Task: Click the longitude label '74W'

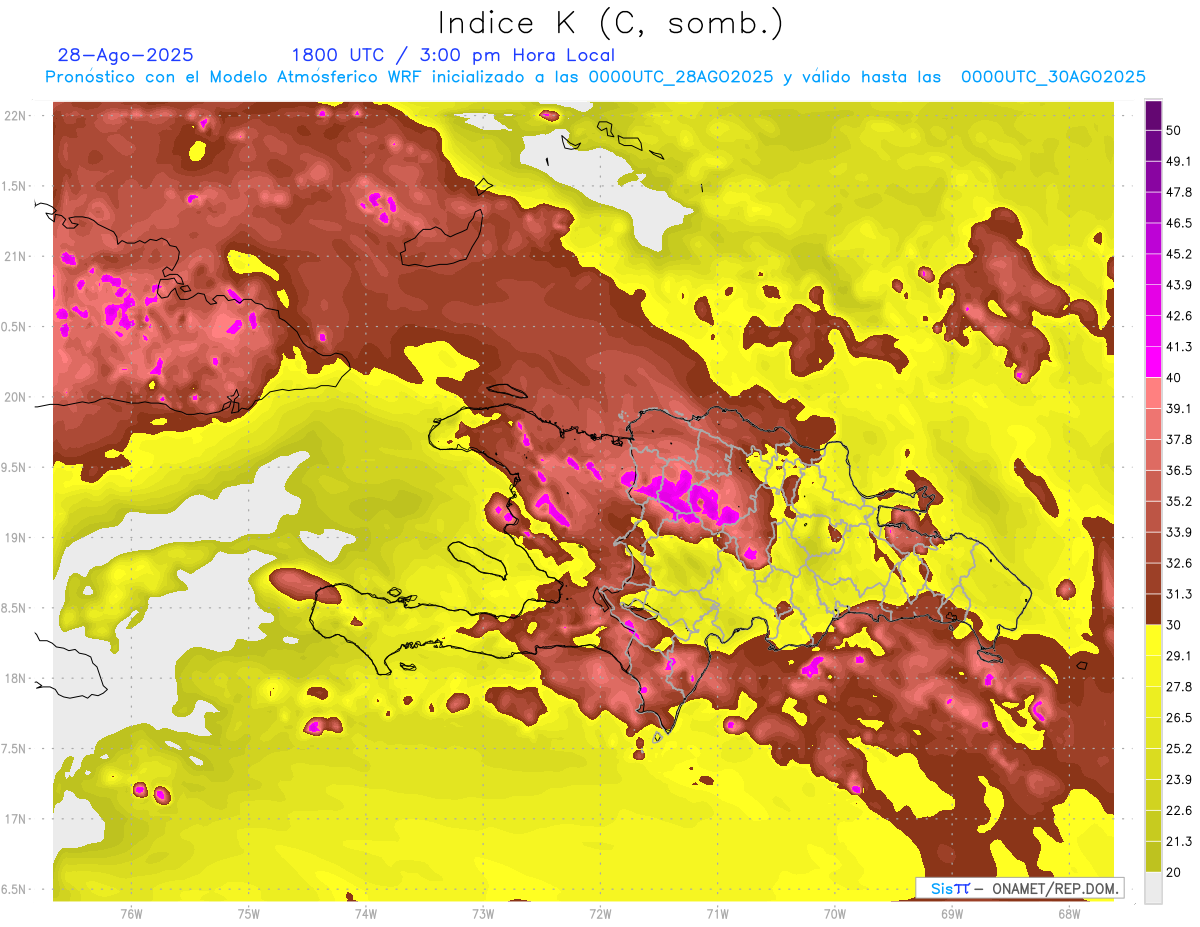Action: point(366,913)
